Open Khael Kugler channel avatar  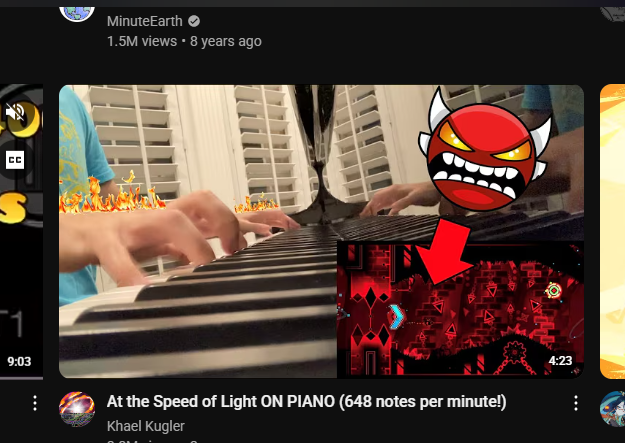coord(77,409)
